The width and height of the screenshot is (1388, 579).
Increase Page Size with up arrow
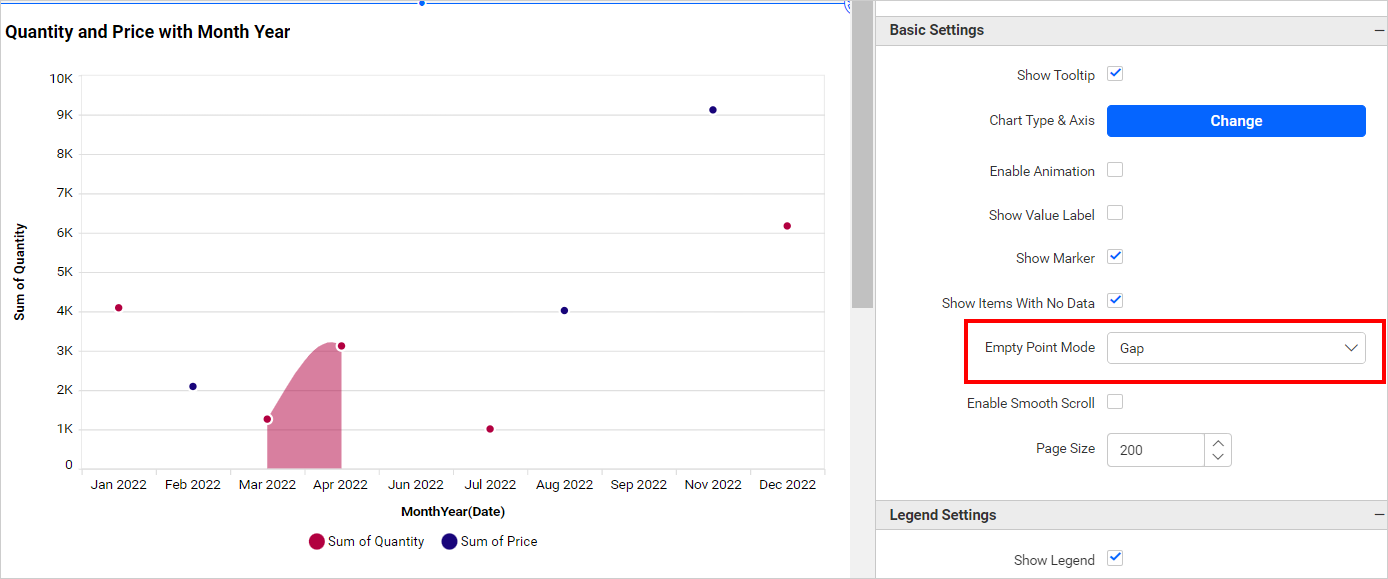(1217, 442)
